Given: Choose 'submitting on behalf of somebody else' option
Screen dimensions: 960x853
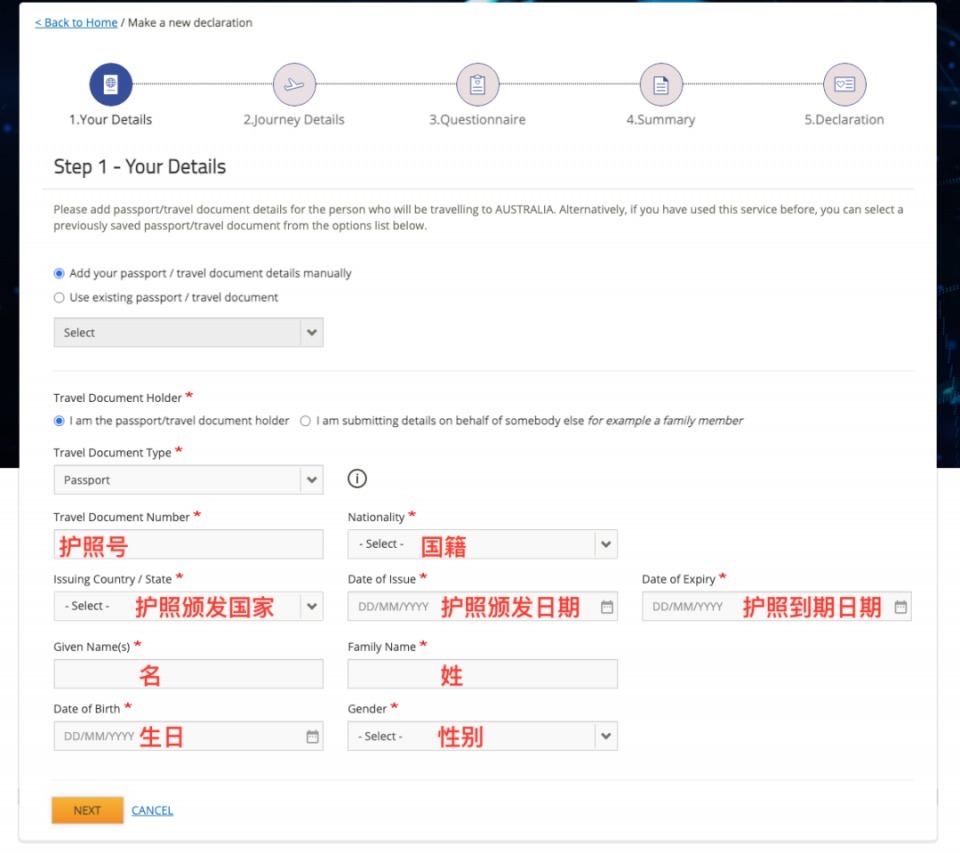Looking at the screenshot, I should (306, 421).
